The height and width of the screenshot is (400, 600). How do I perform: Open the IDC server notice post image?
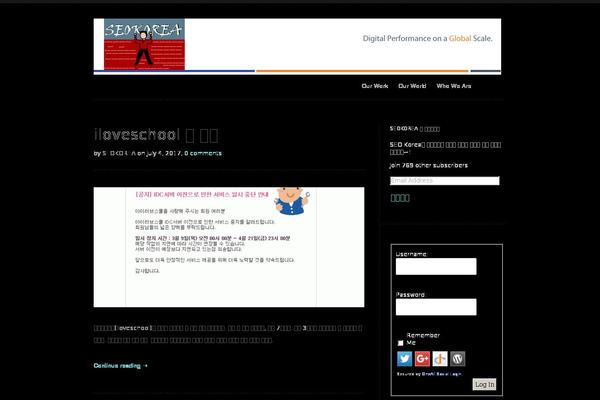pyautogui.click(x=229, y=247)
